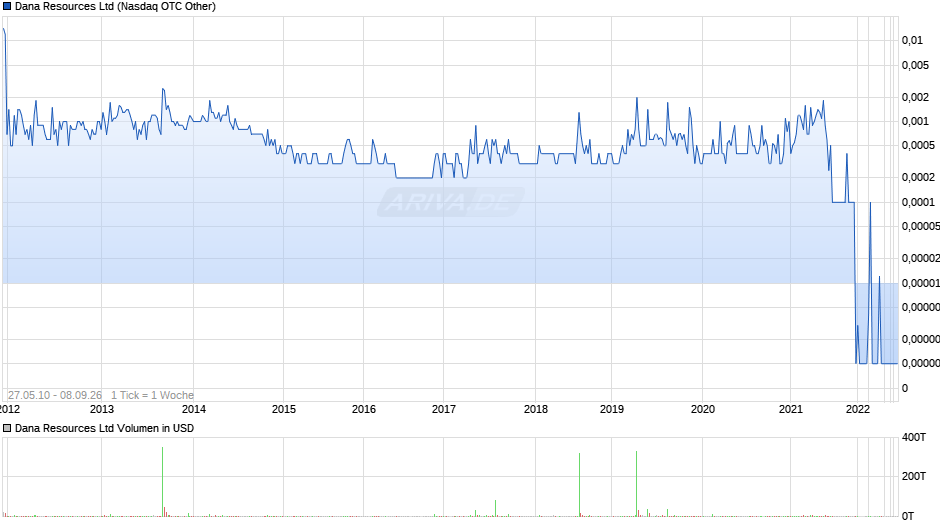Image resolution: width=940 pixels, height=526 pixels.
Task: Select the 'Dana Resources Ltd Volumen in USD' label
Action: [x=104, y=428]
